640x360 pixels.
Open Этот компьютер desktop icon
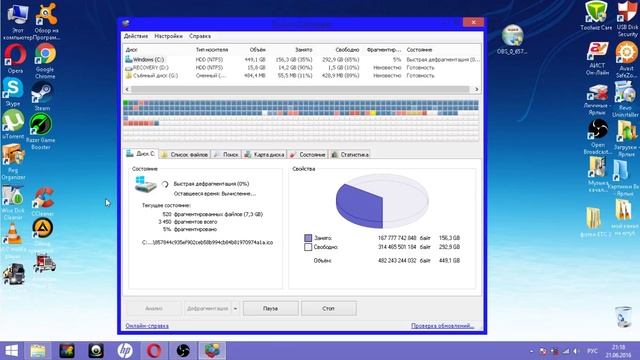click(17, 22)
